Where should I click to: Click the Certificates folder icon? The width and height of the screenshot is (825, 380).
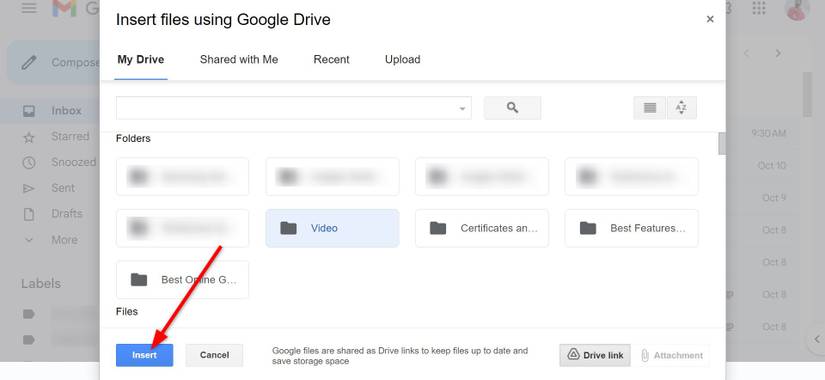pos(438,228)
